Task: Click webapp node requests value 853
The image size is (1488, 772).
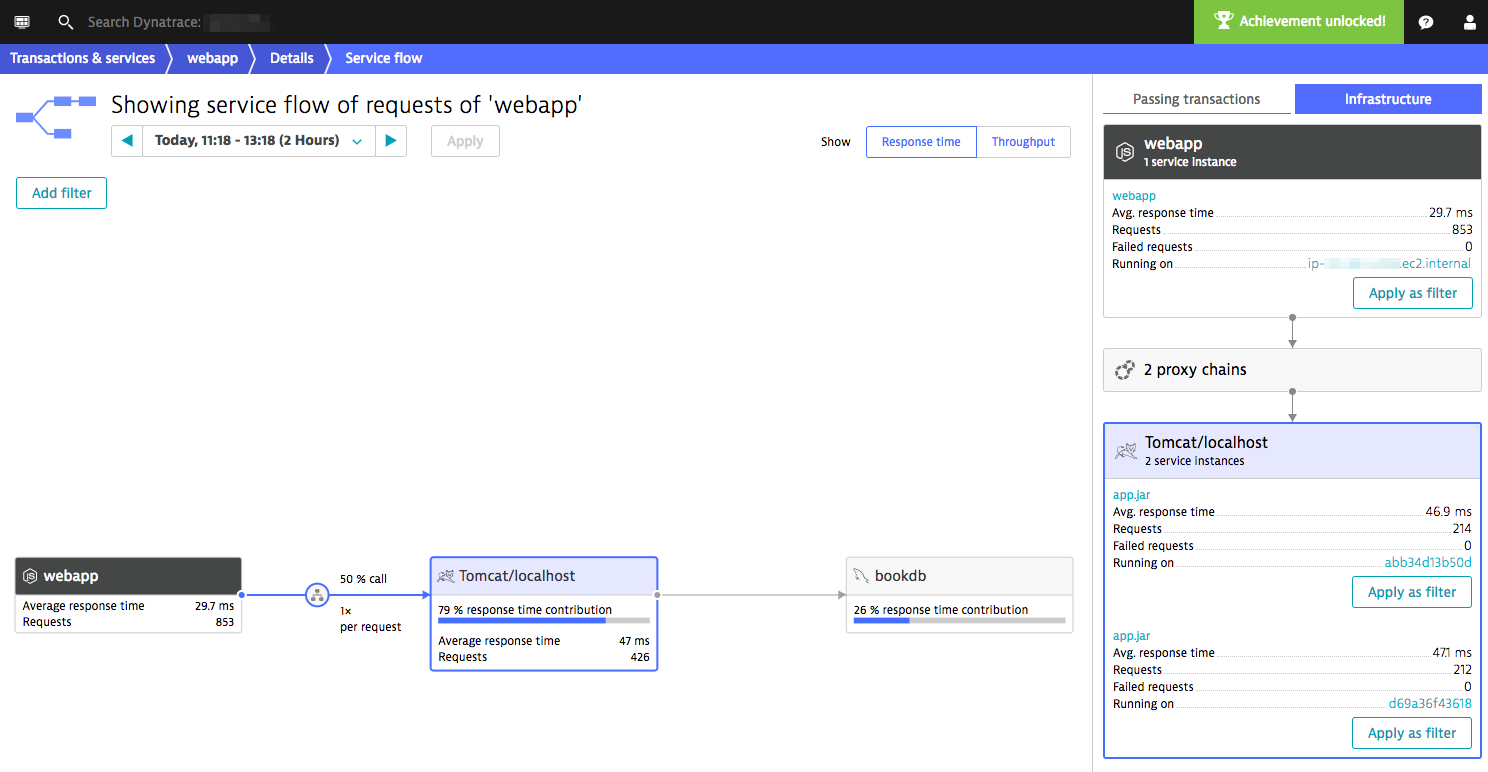Action: 225,622
